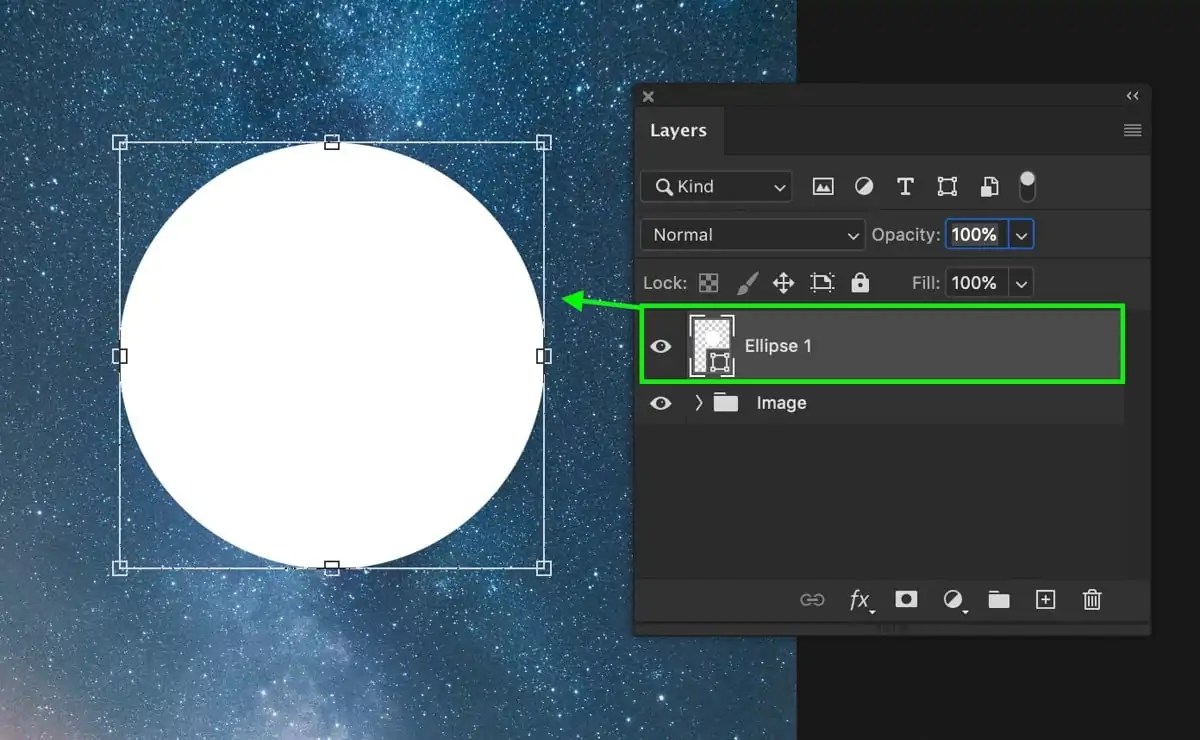
Task: Click the Add Layer Mask icon
Action: click(x=906, y=599)
